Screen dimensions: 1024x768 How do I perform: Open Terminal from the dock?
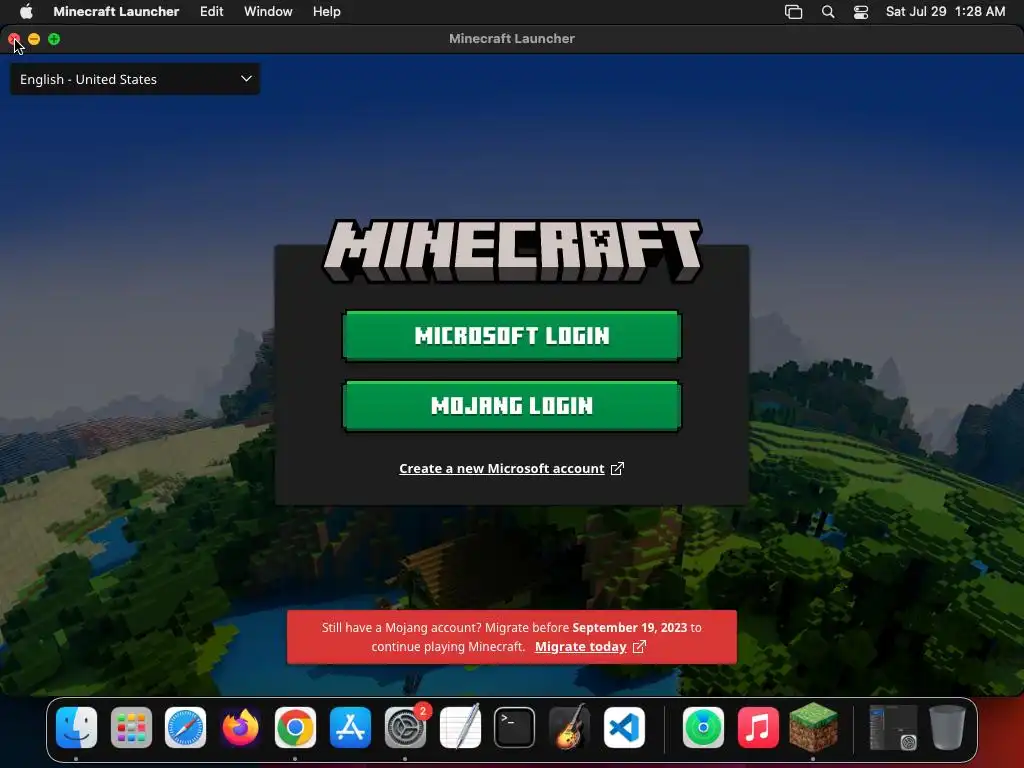[x=515, y=727]
